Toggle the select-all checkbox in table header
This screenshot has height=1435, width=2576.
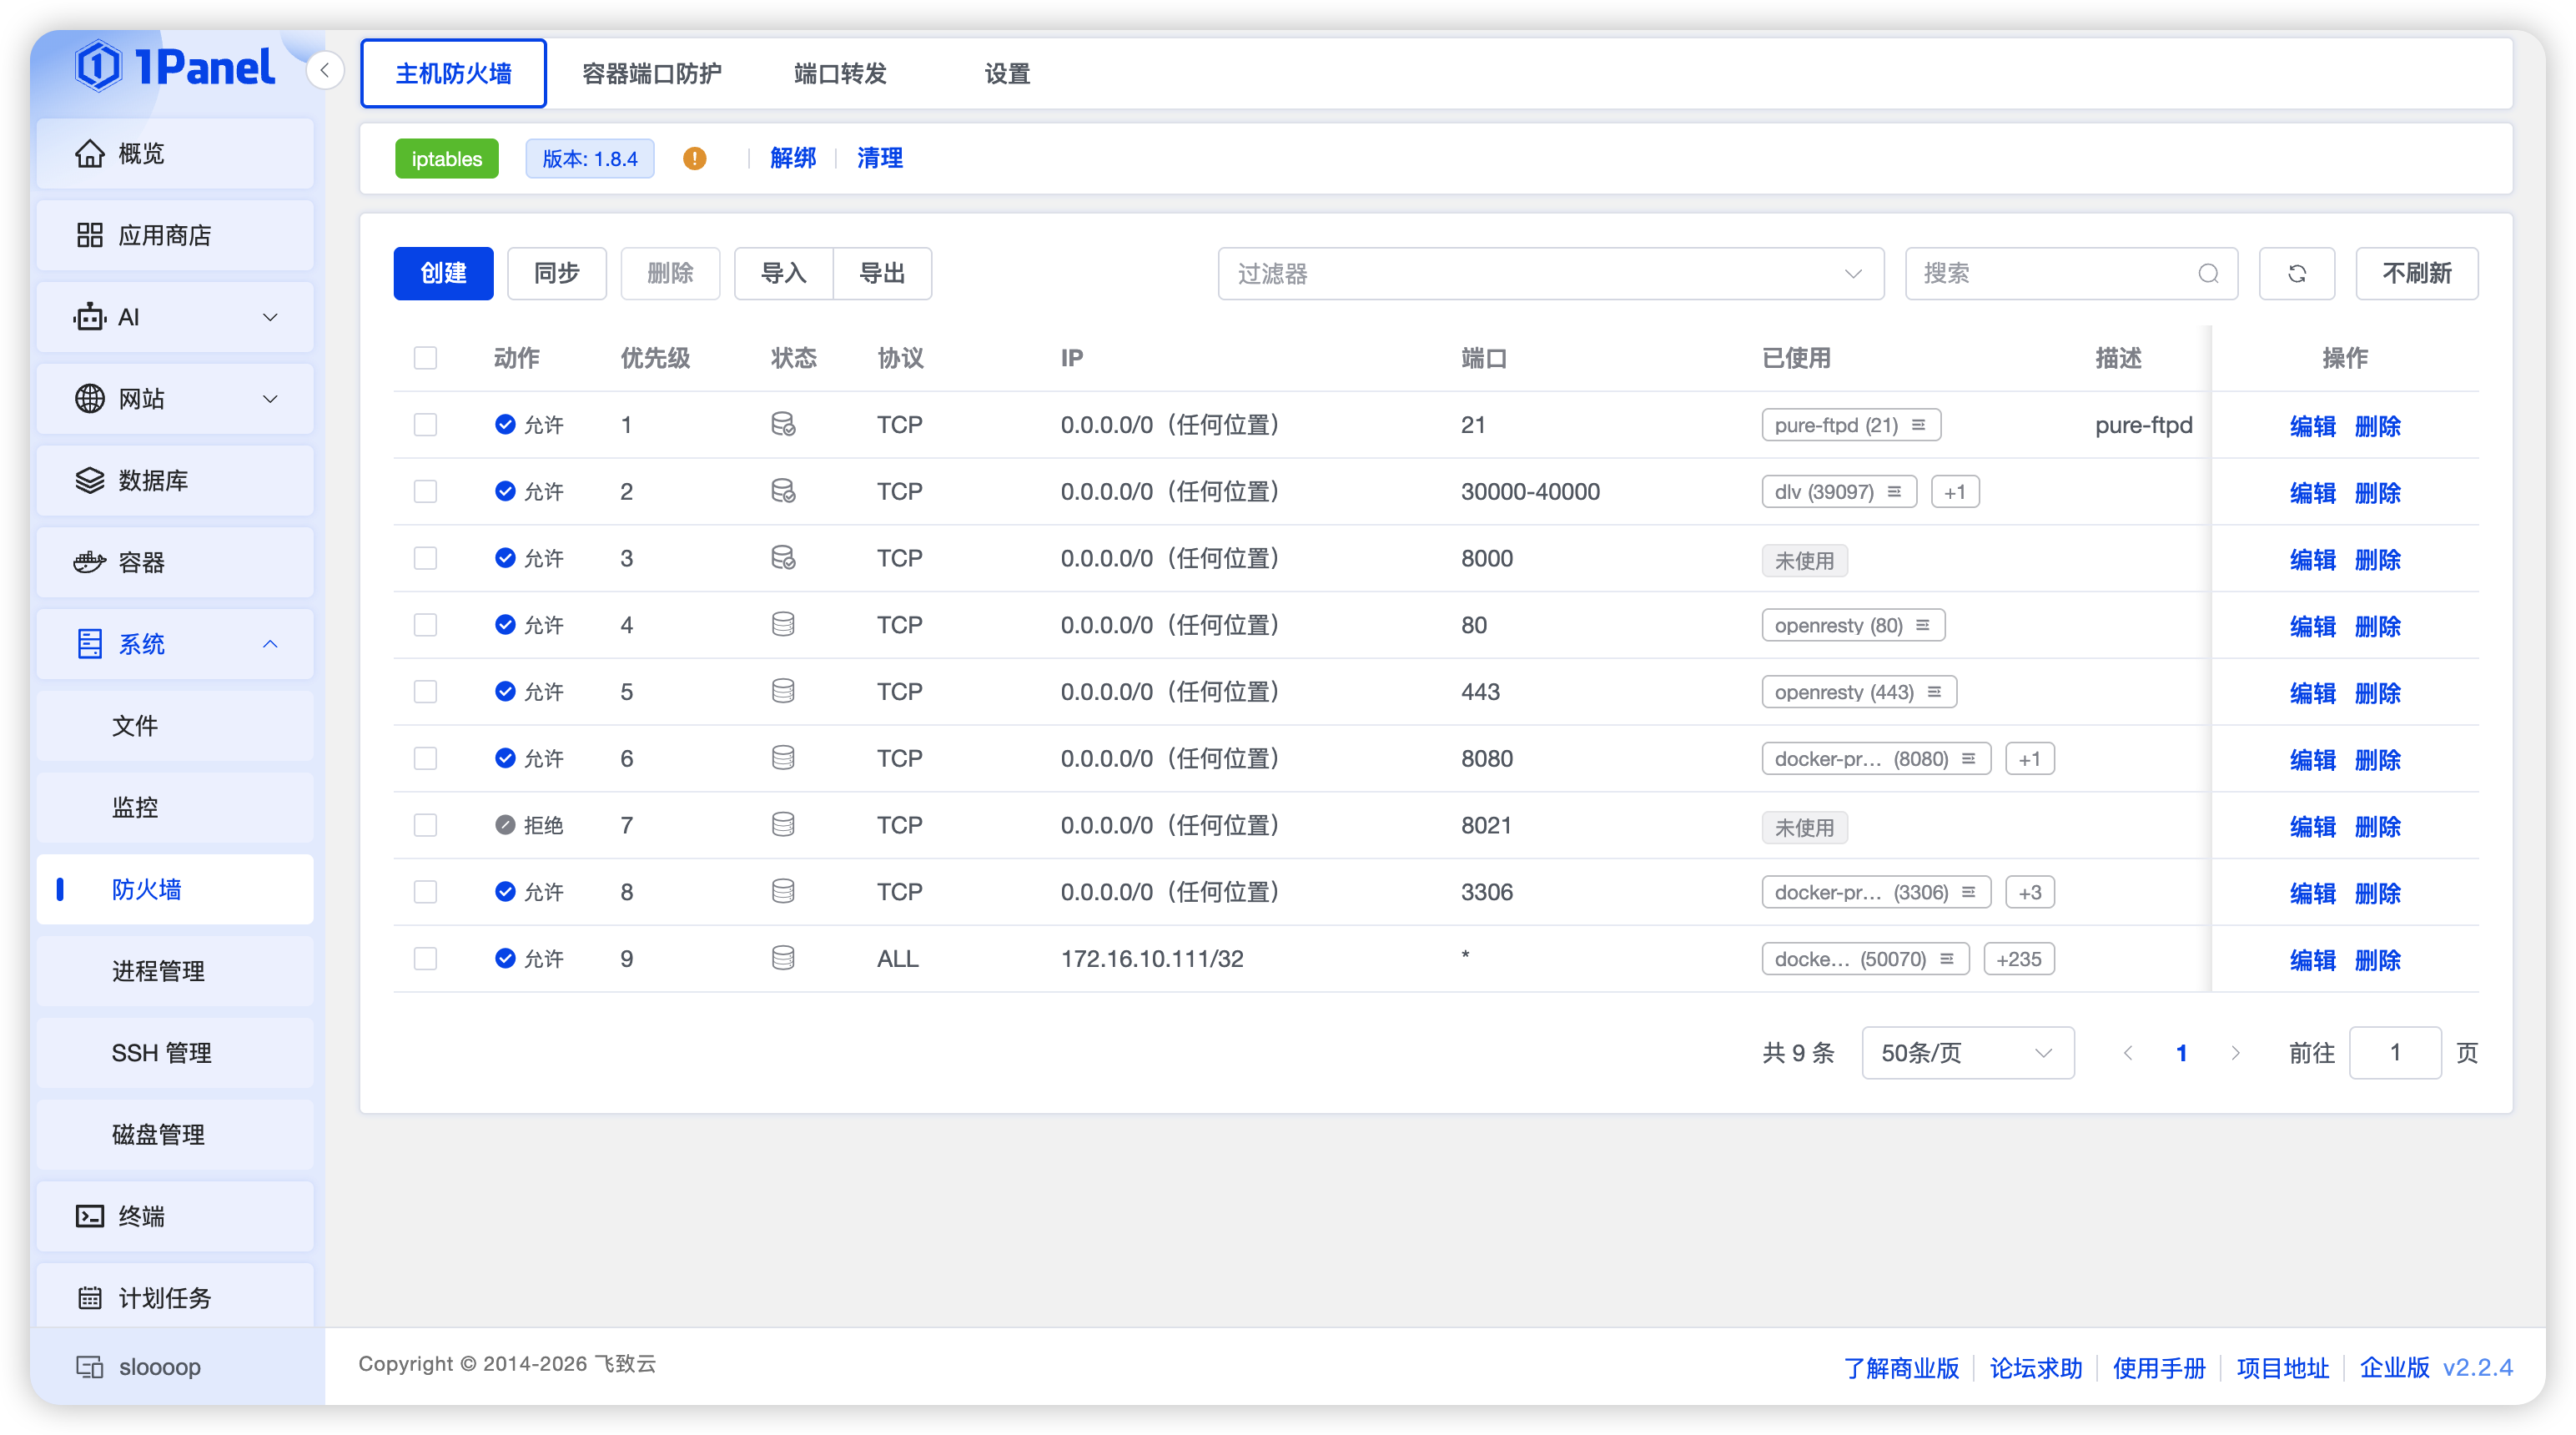[x=425, y=357]
